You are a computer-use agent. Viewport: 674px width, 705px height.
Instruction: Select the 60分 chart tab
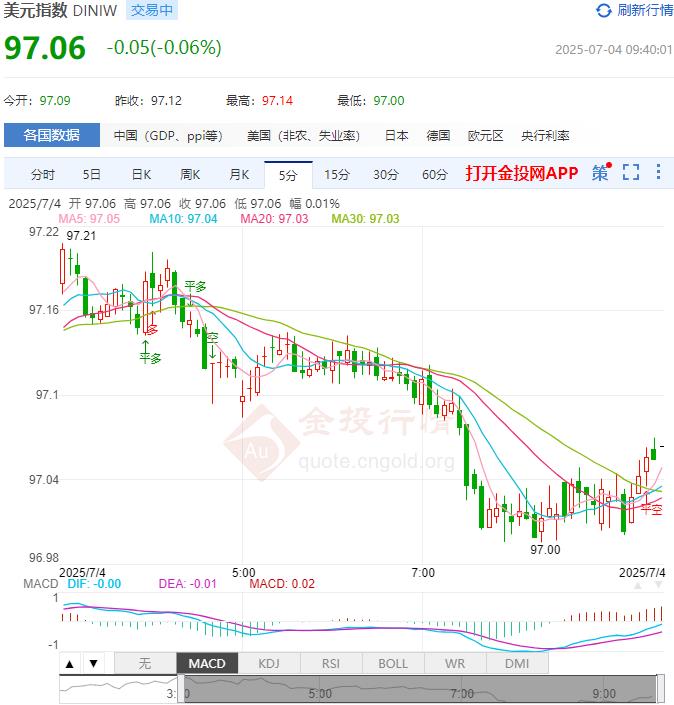435,174
